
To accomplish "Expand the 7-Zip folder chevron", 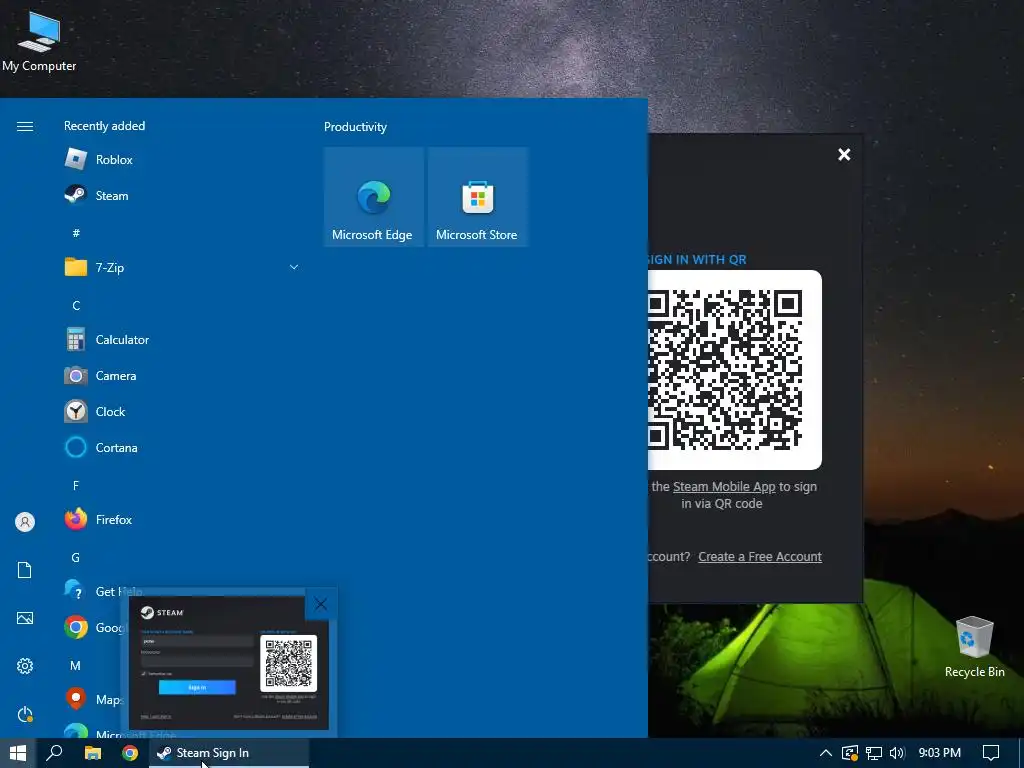I will [x=294, y=267].
